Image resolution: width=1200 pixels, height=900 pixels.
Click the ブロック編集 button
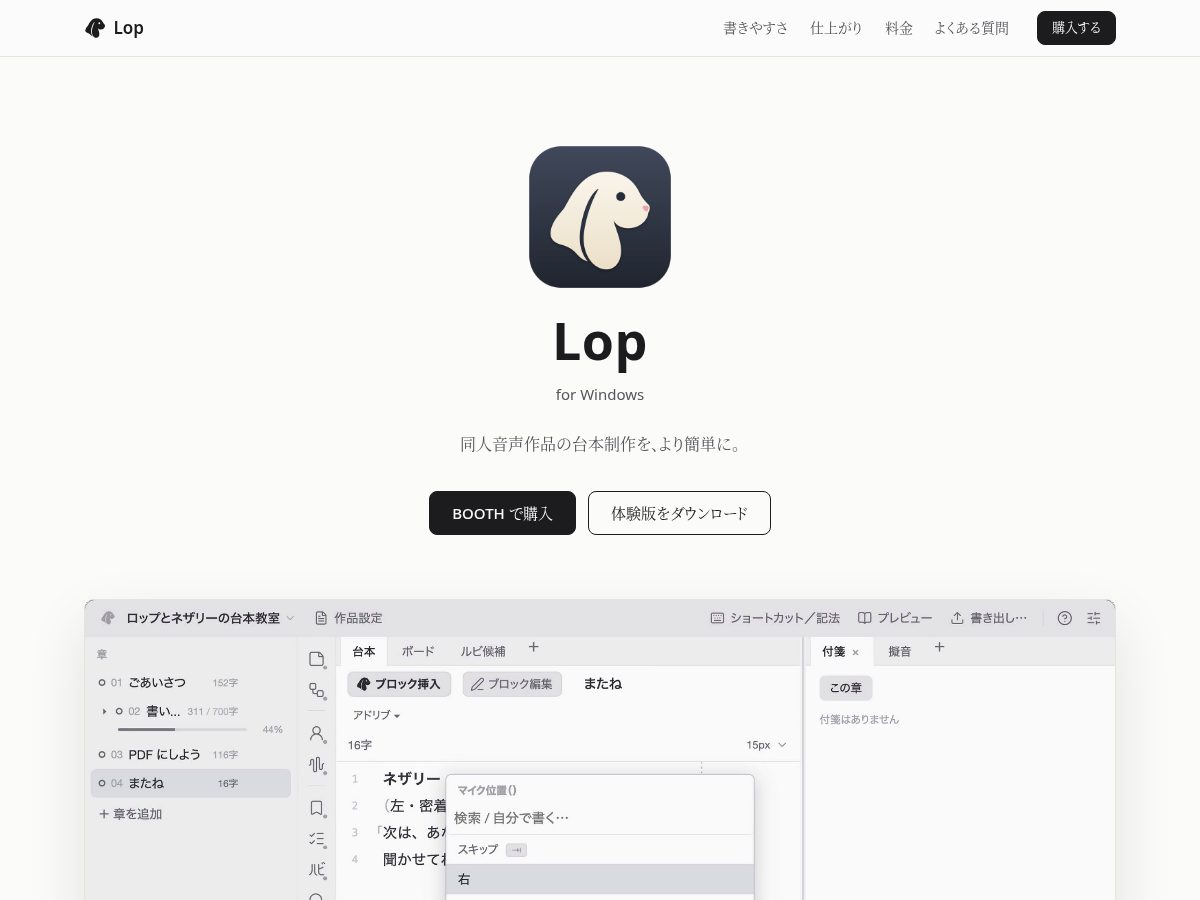[x=512, y=684]
